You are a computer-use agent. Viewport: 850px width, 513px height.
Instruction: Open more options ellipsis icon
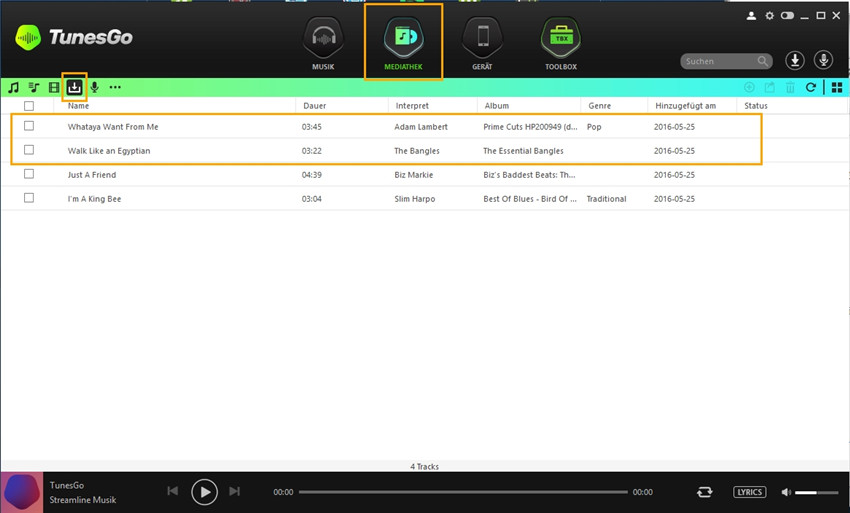115,87
